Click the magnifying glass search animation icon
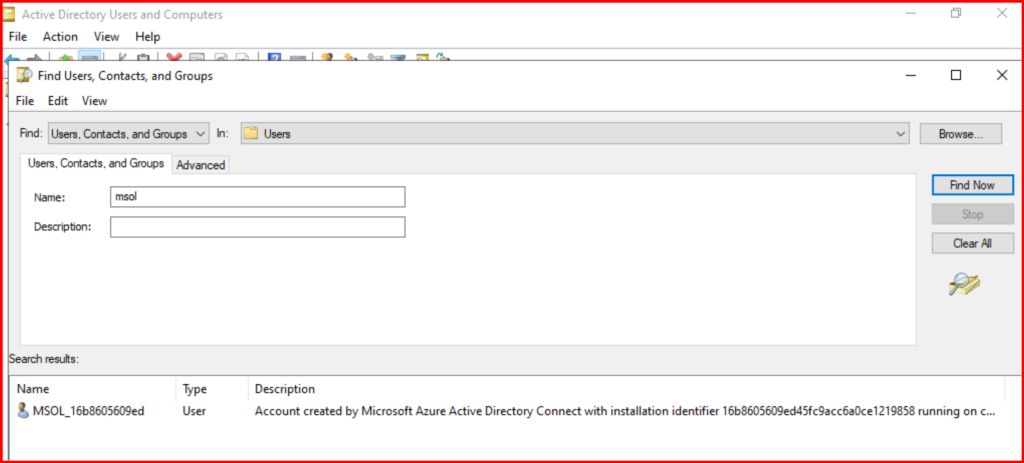The image size is (1024, 463). pos(964,286)
